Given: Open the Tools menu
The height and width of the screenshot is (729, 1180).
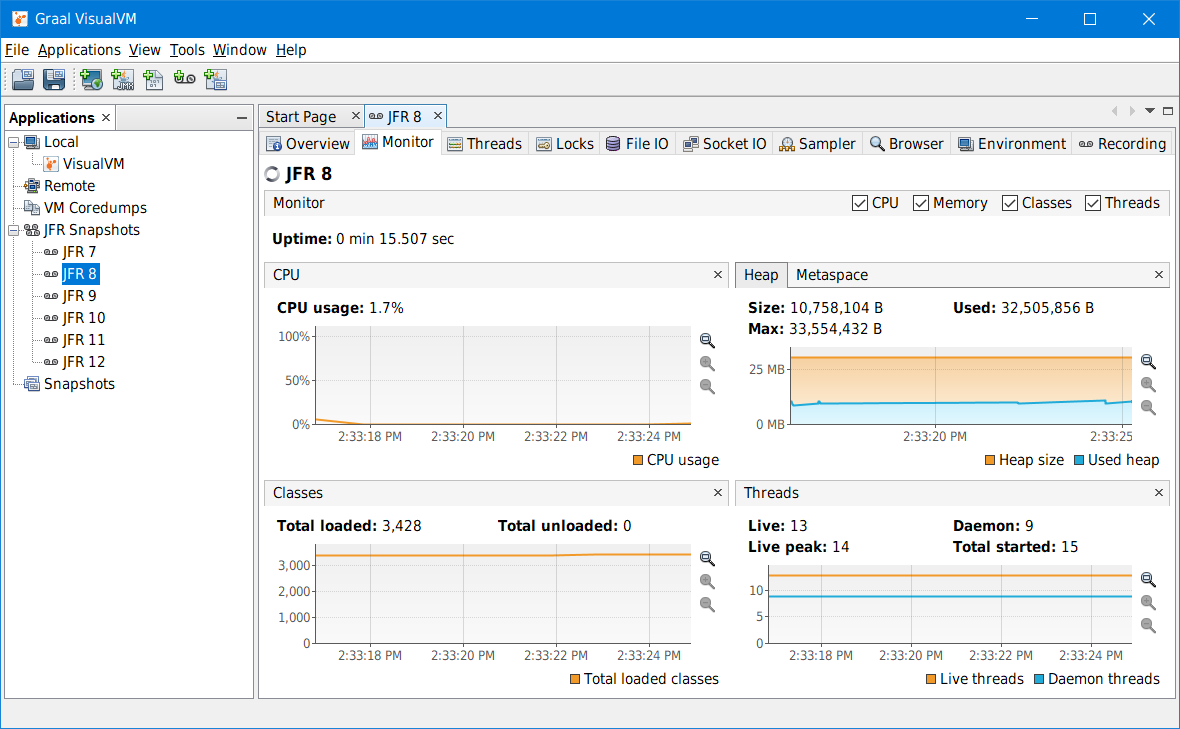Looking at the screenshot, I should tap(187, 50).
